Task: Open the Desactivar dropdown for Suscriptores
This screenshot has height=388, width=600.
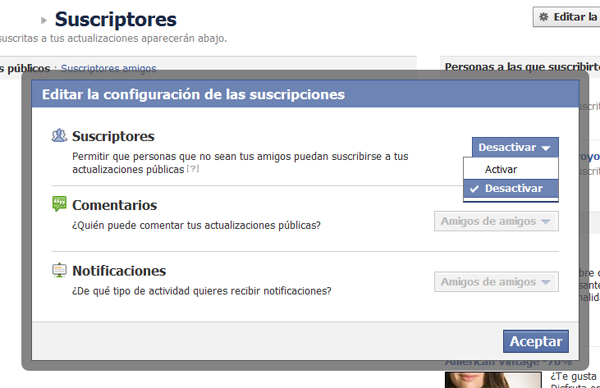Action: (x=515, y=147)
